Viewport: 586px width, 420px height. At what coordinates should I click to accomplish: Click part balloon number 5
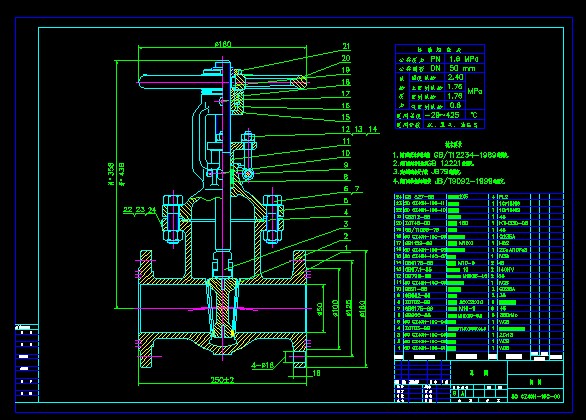pos(346,201)
